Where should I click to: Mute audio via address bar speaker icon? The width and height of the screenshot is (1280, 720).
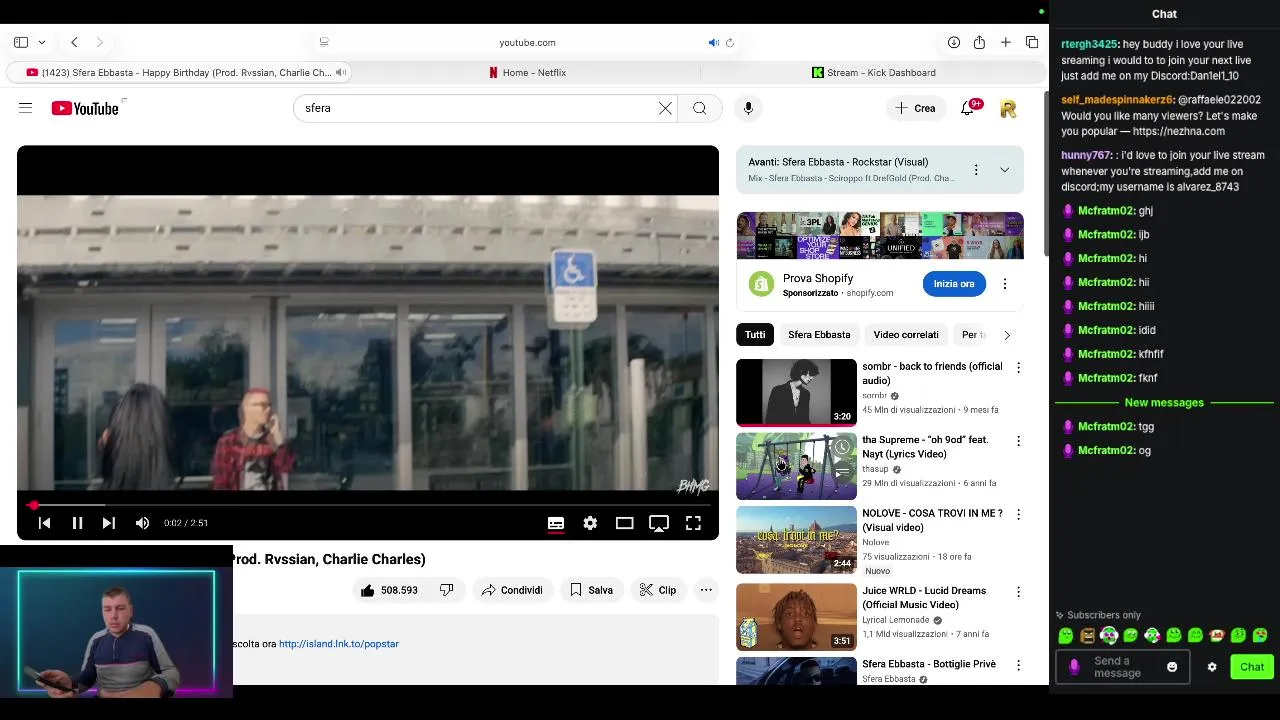click(713, 42)
